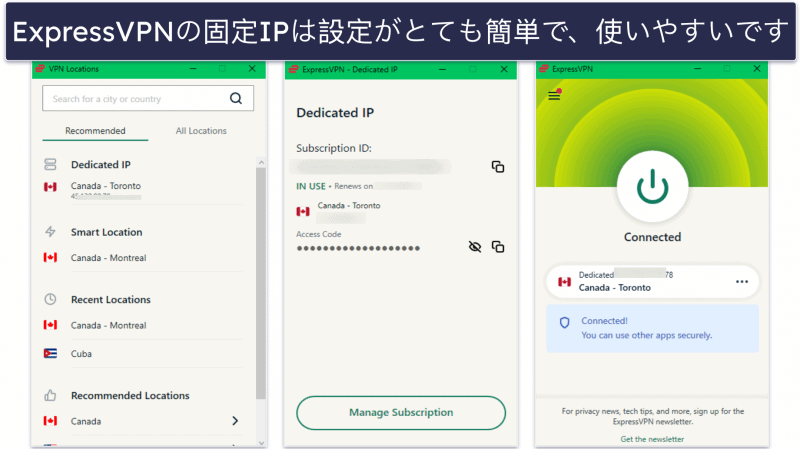
Task: Click the IN USE status text
Action: point(311,186)
